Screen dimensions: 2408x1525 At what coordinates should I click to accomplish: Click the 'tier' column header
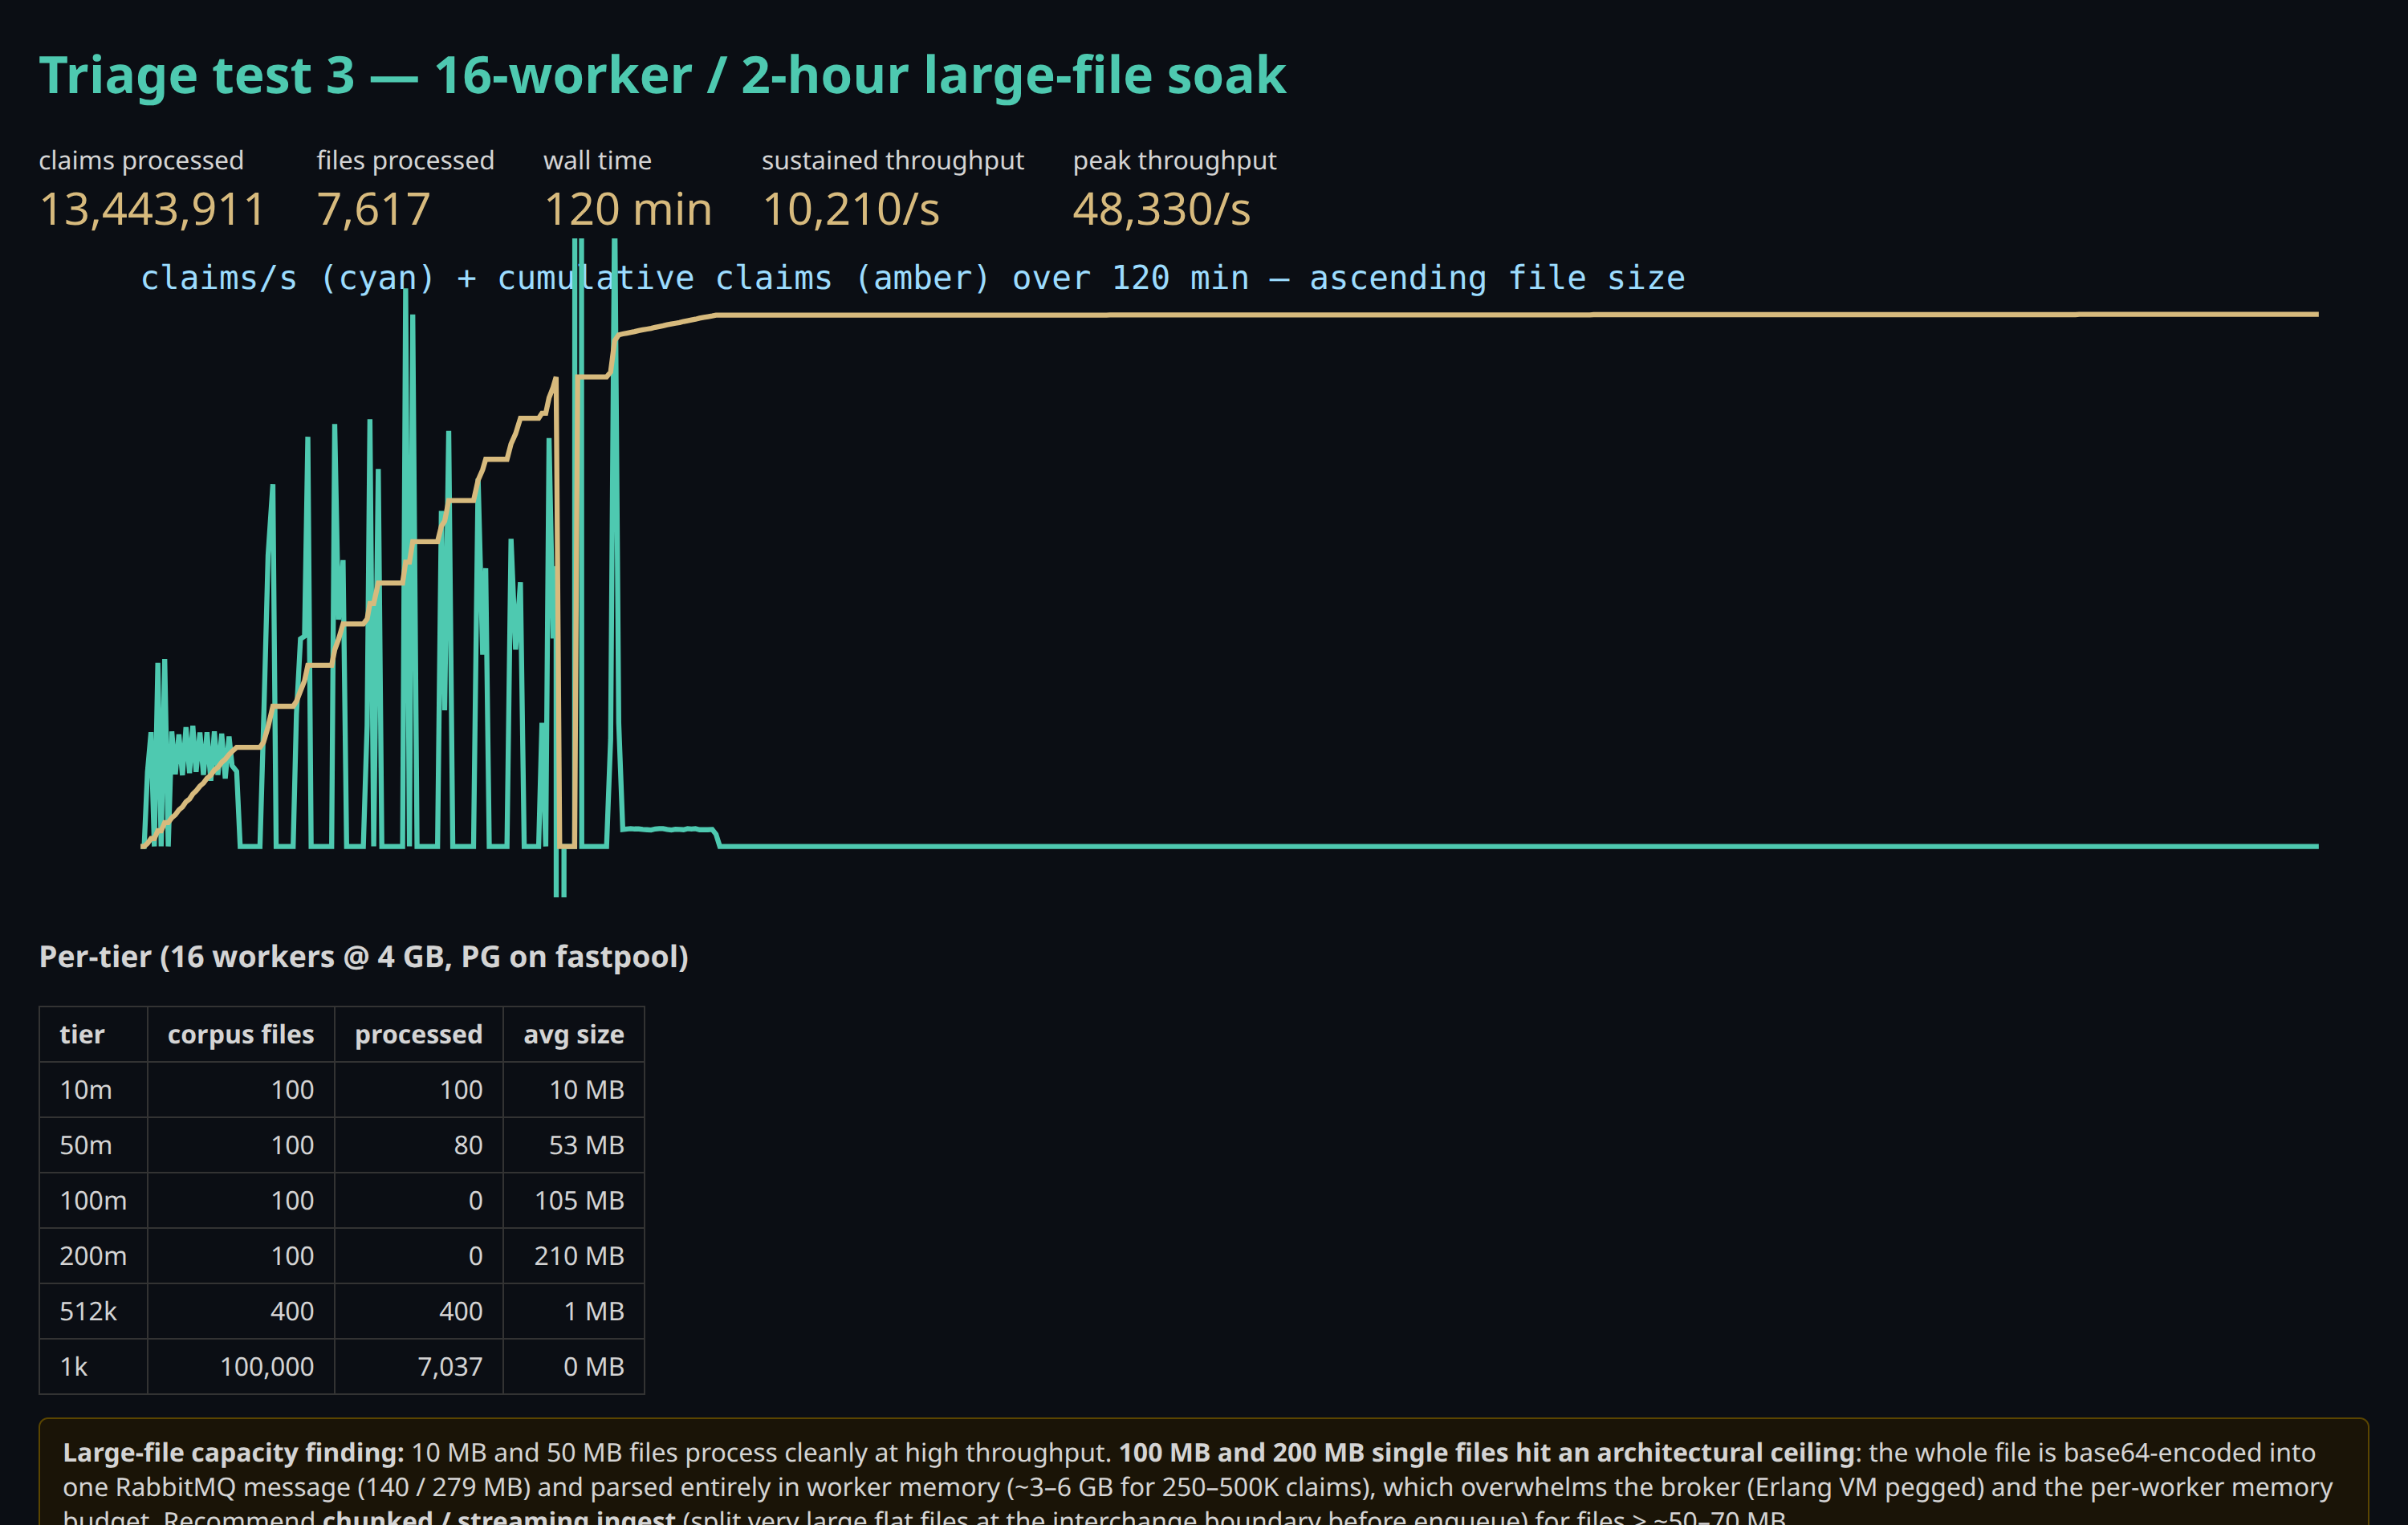(93, 1034)
